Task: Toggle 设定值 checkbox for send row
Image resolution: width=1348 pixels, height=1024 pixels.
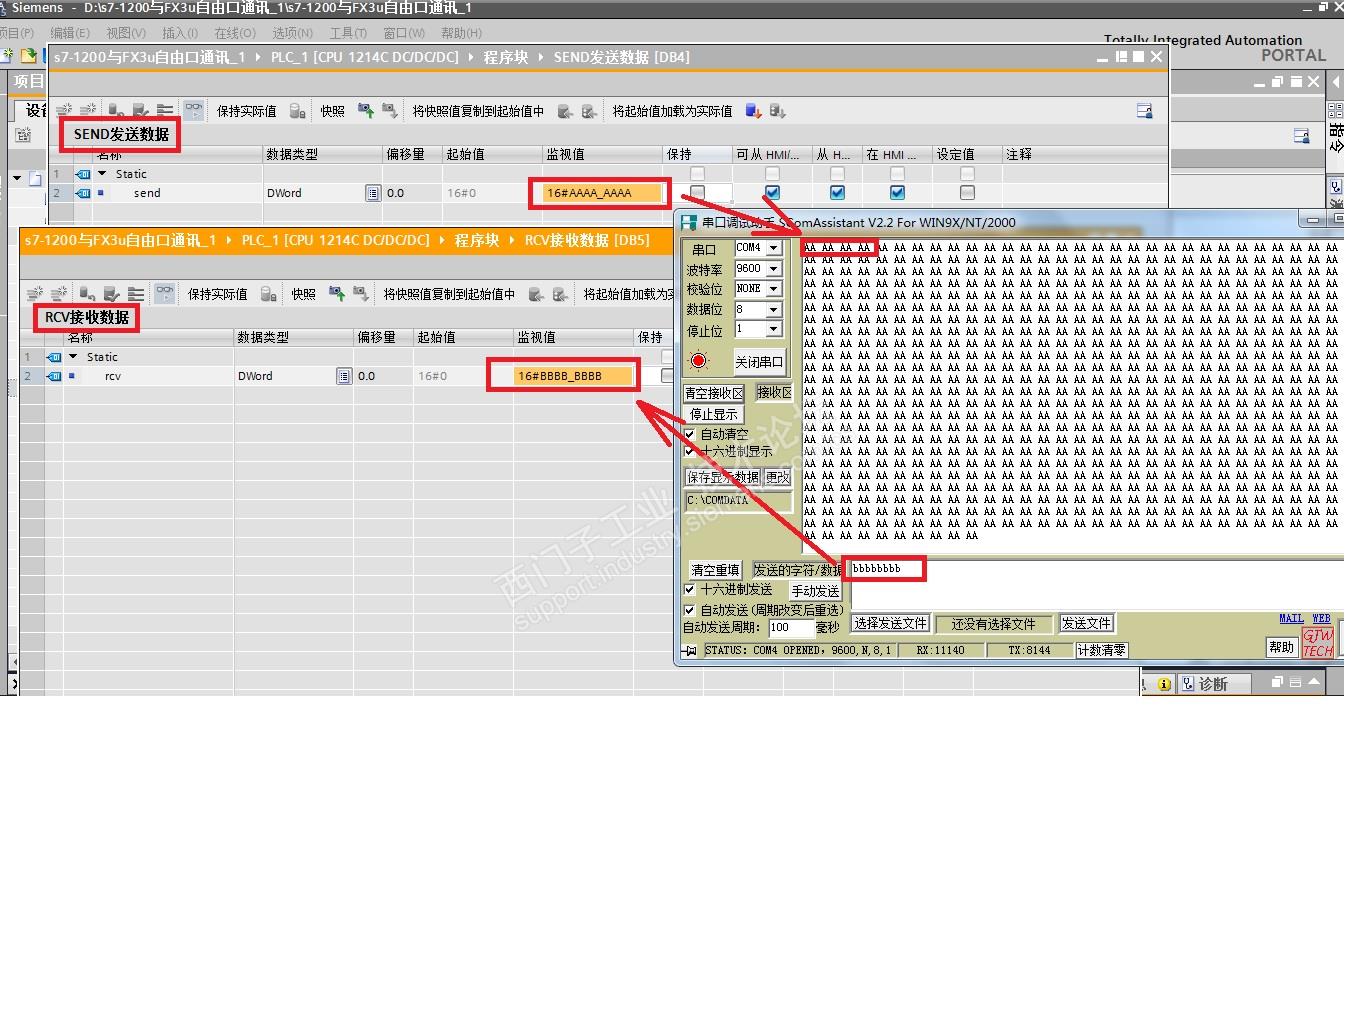Action: coord(967,192)
